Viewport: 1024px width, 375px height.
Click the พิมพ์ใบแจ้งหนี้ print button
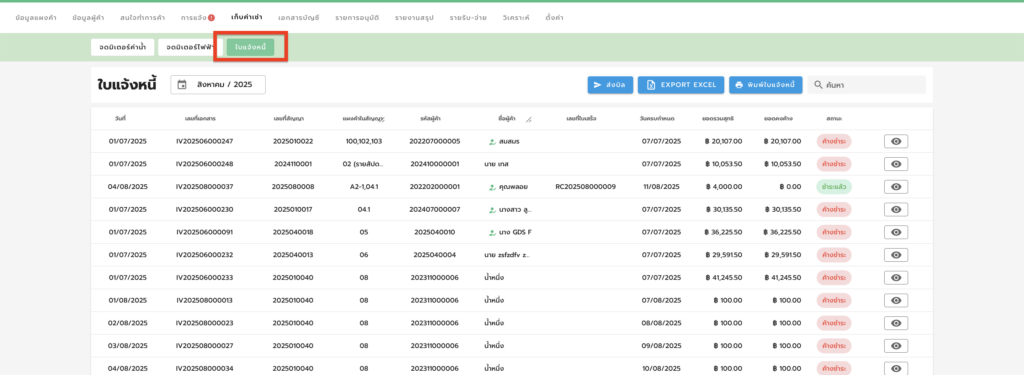click(765, 85)
